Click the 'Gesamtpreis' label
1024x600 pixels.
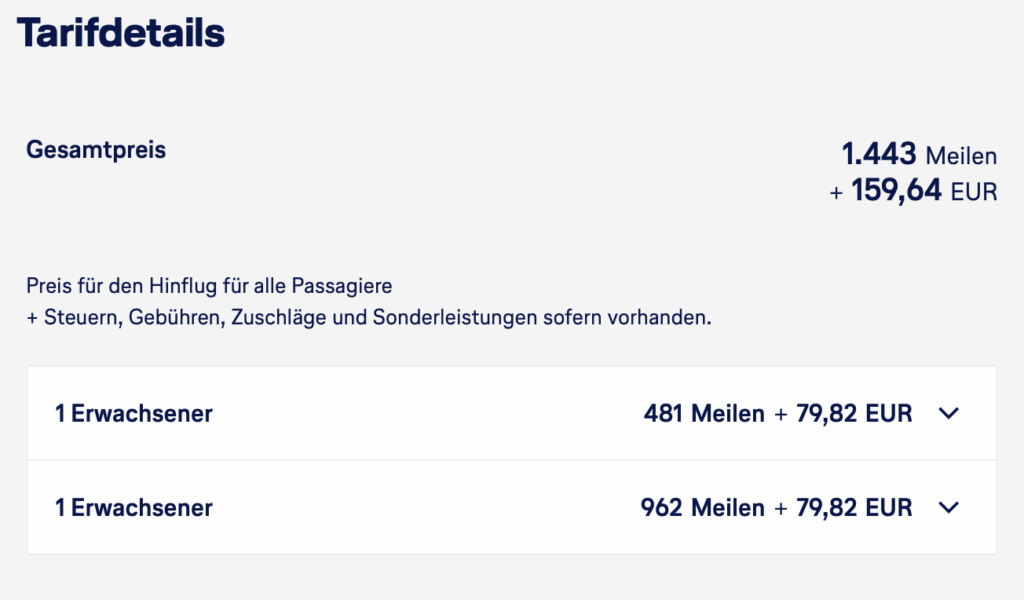[x=96, y=151]
